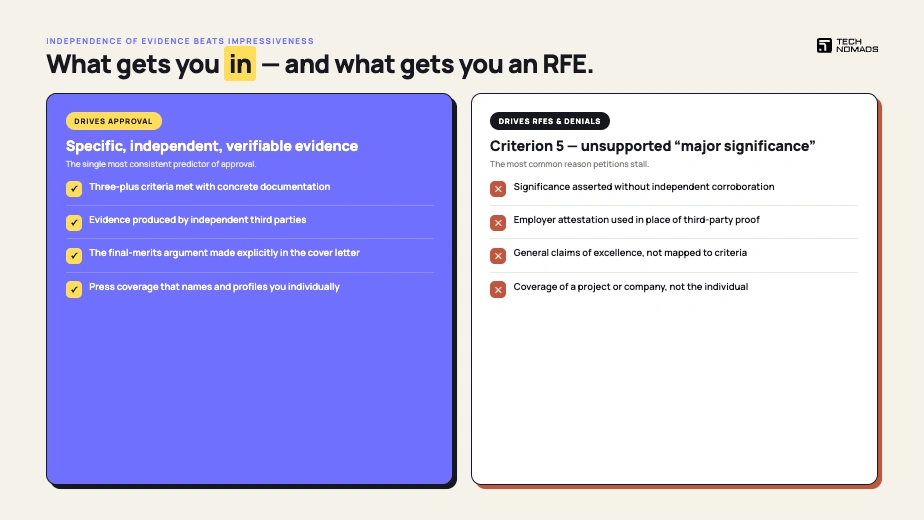Click red X beside 'Coverage of a project or company'
The width and height of the screenshot is (924, 520).
[498, 289]
